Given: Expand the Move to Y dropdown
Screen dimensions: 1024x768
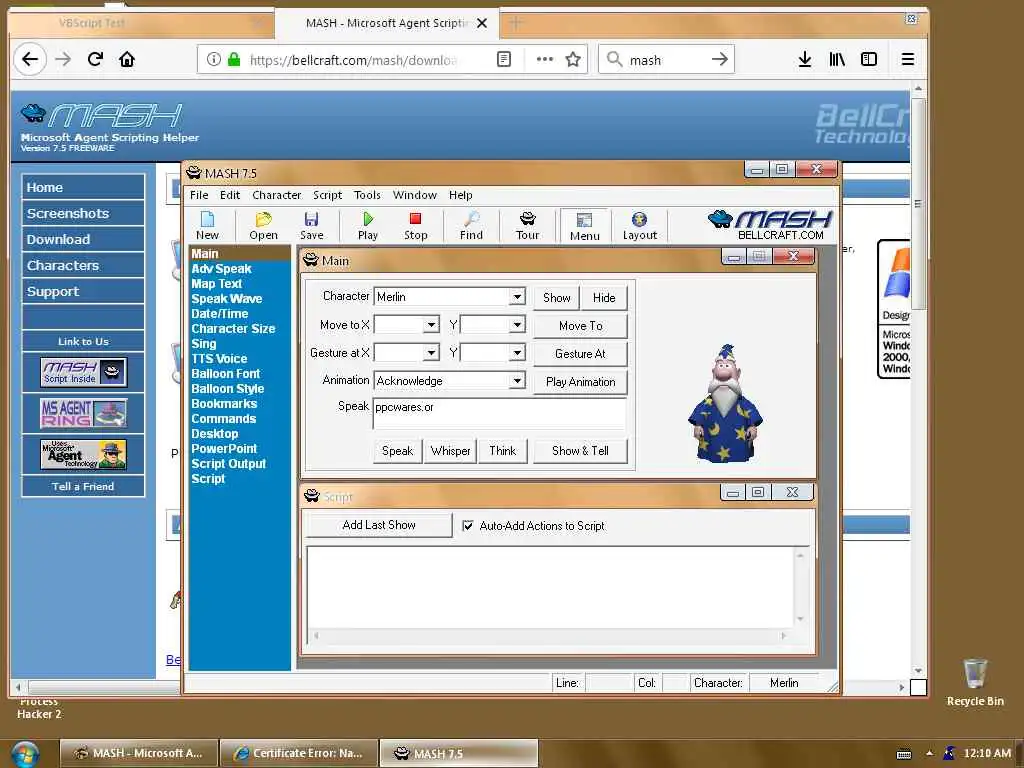Looking at the screenshot, I should tap(517, 325).
